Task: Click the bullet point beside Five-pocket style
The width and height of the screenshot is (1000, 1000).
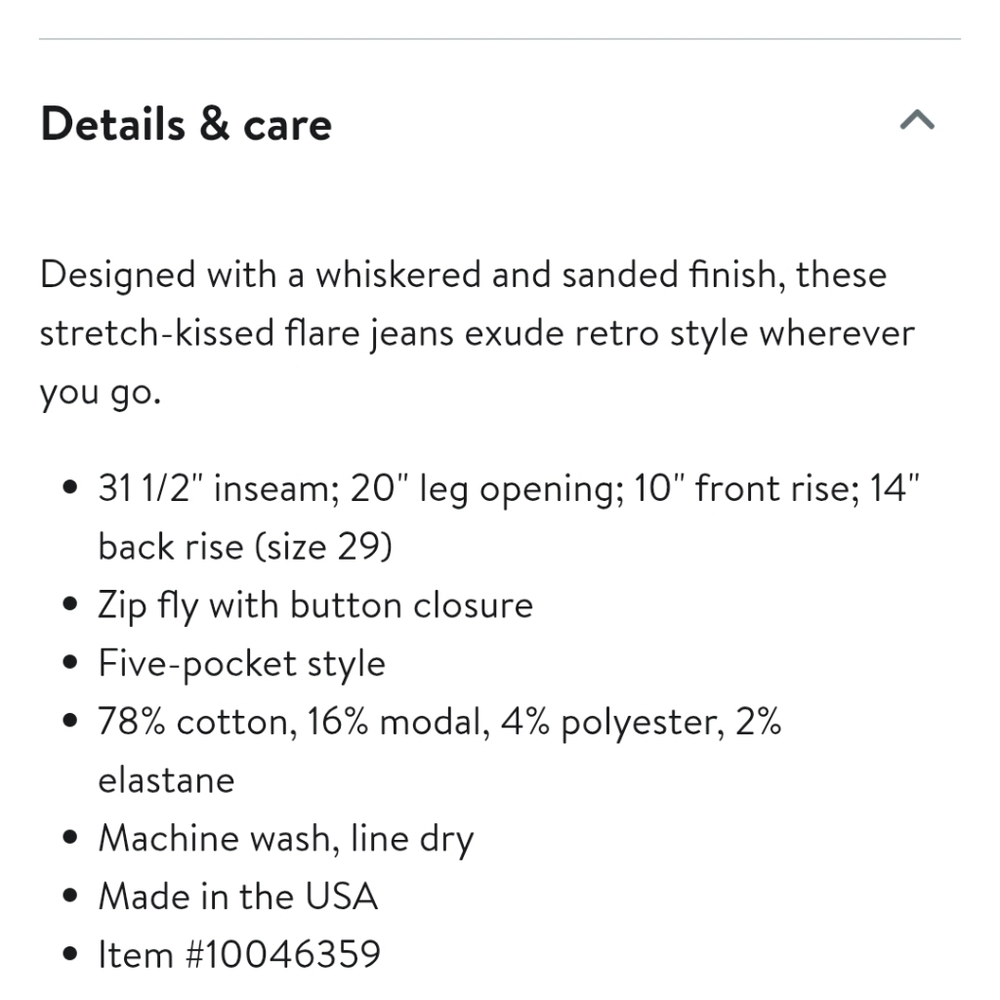Action: pyautogui.click(x=70, y=663)
